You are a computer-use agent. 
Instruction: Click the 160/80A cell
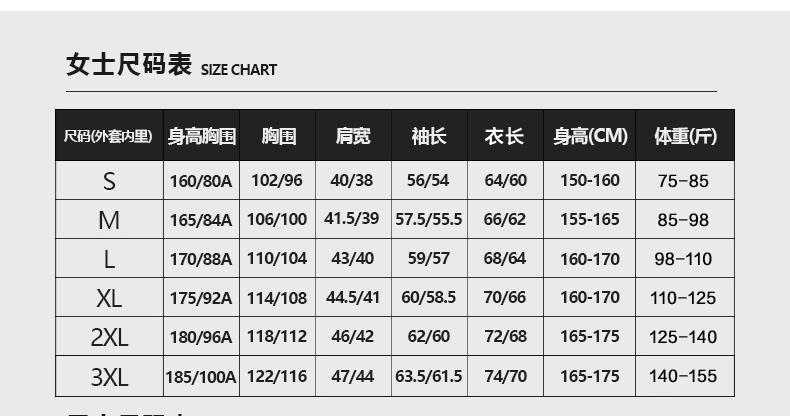201,181
